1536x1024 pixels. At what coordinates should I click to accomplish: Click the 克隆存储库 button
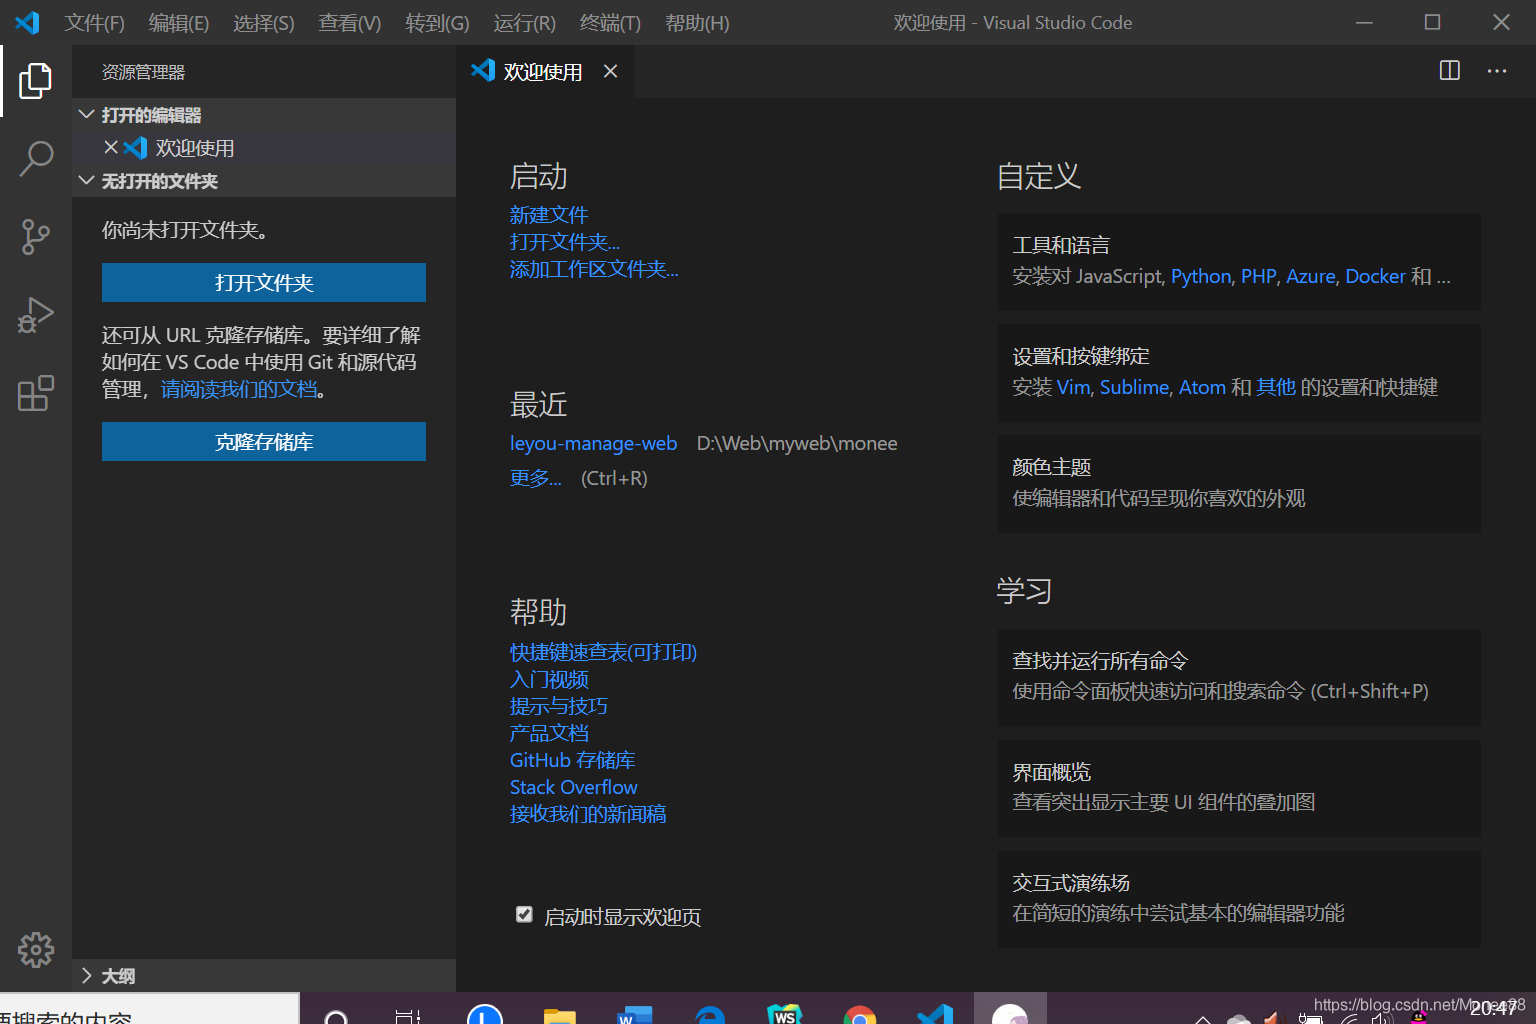(x=264, y=441)
